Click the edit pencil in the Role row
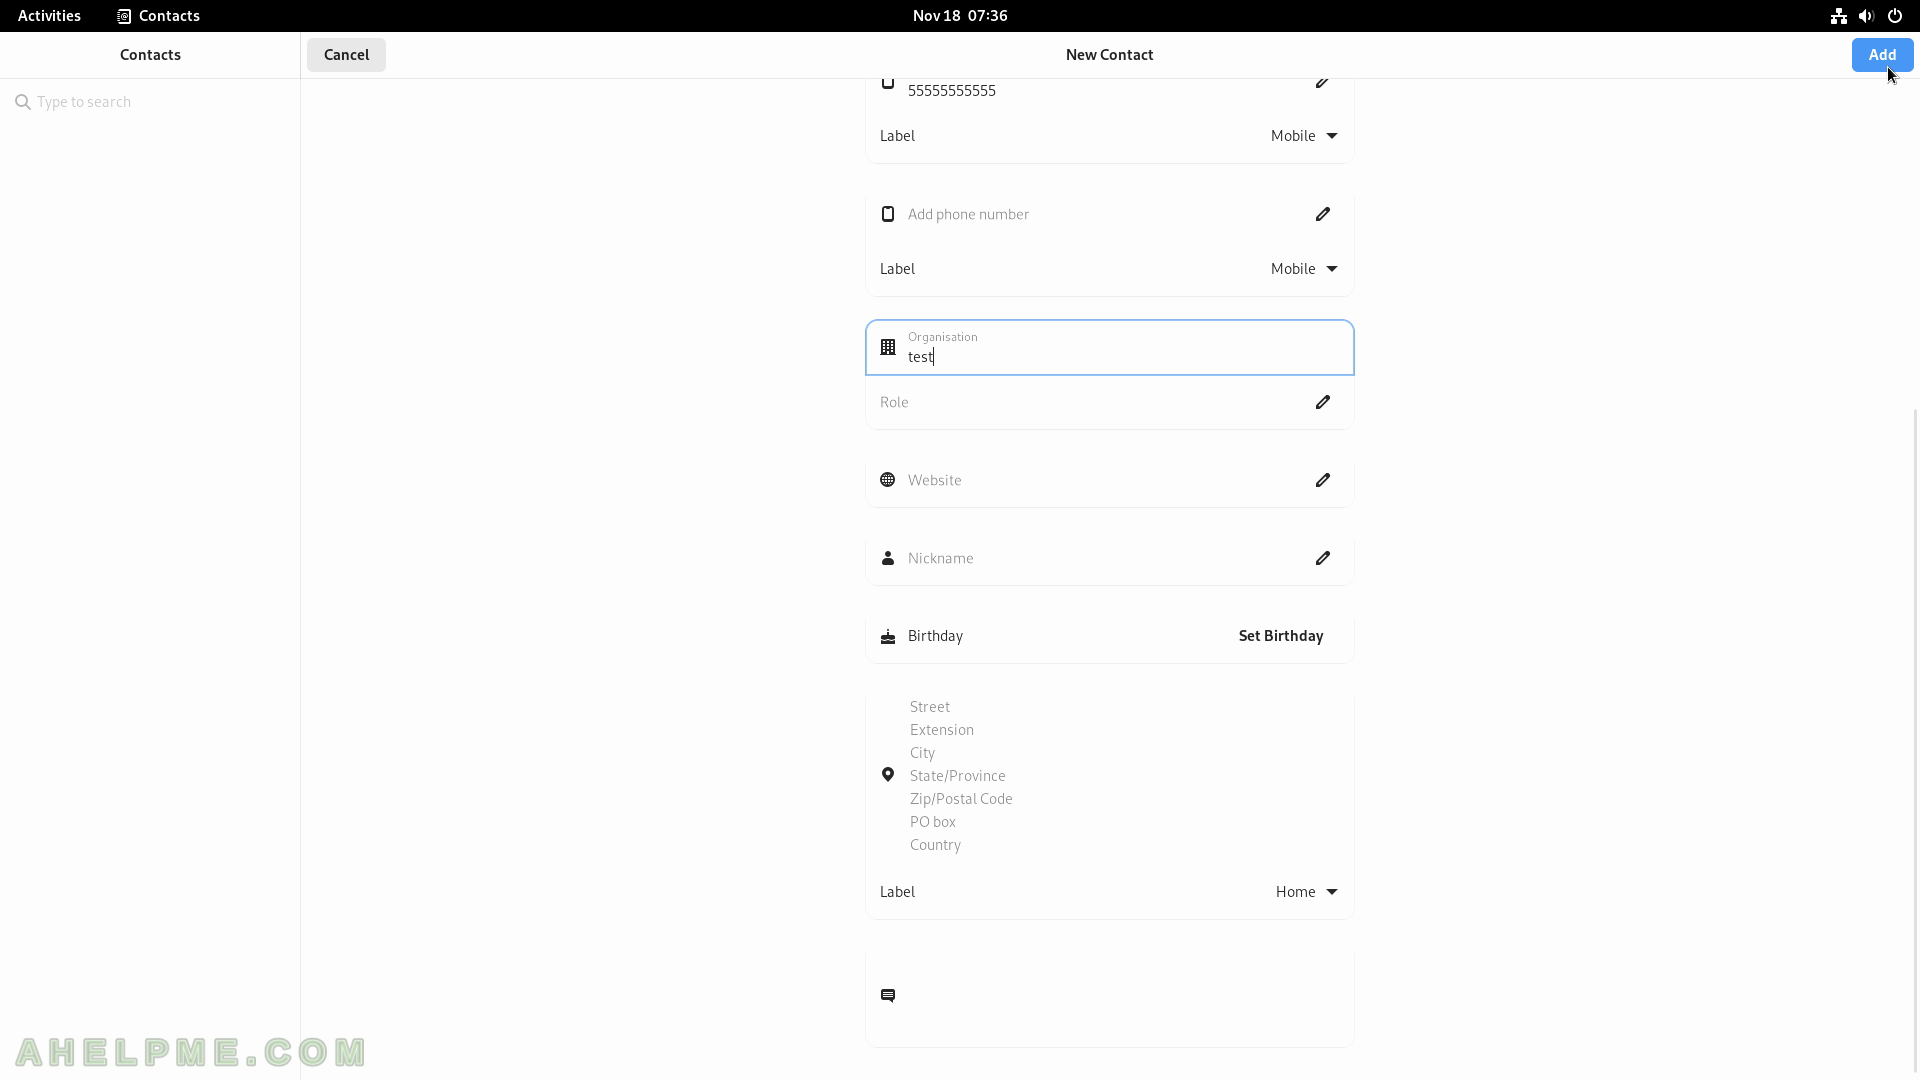The height and width of the screenshot is (1080, 1920). (1322, 402)
